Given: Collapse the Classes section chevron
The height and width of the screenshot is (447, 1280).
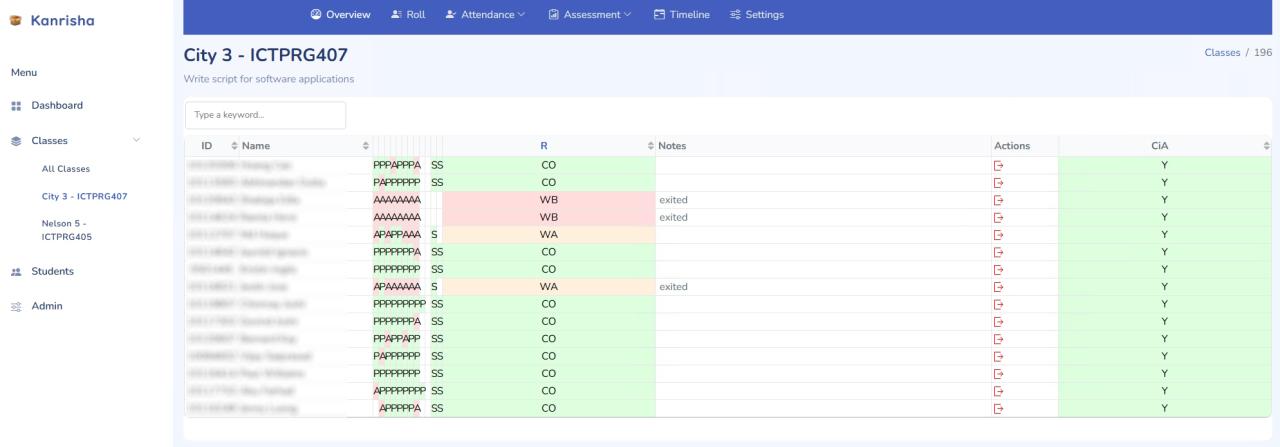Looking at the screenshot, I should [137, 141].
